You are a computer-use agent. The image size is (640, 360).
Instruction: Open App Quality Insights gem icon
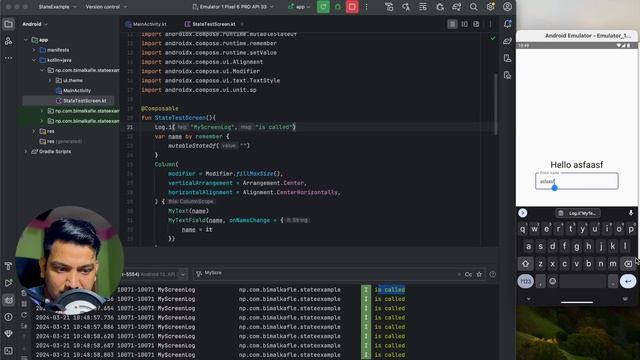point(8,333)
